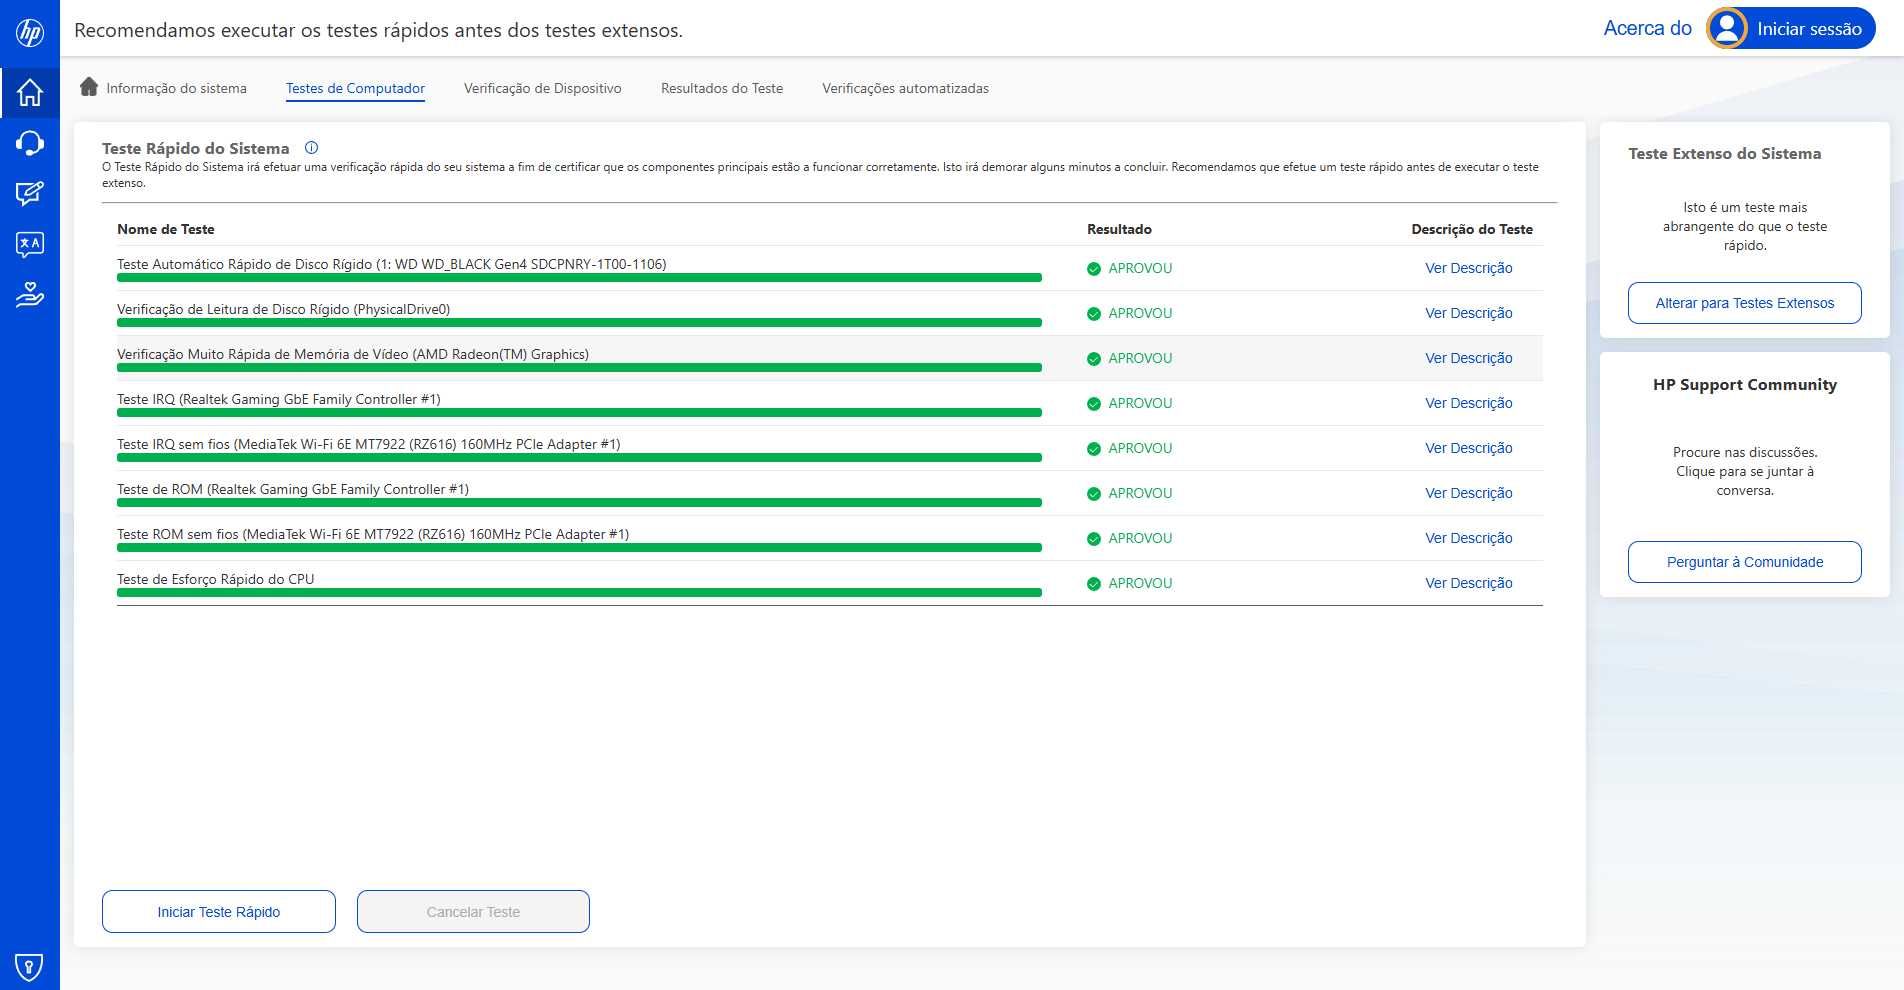Open the hand services sidebar icon

click(30, 295)
